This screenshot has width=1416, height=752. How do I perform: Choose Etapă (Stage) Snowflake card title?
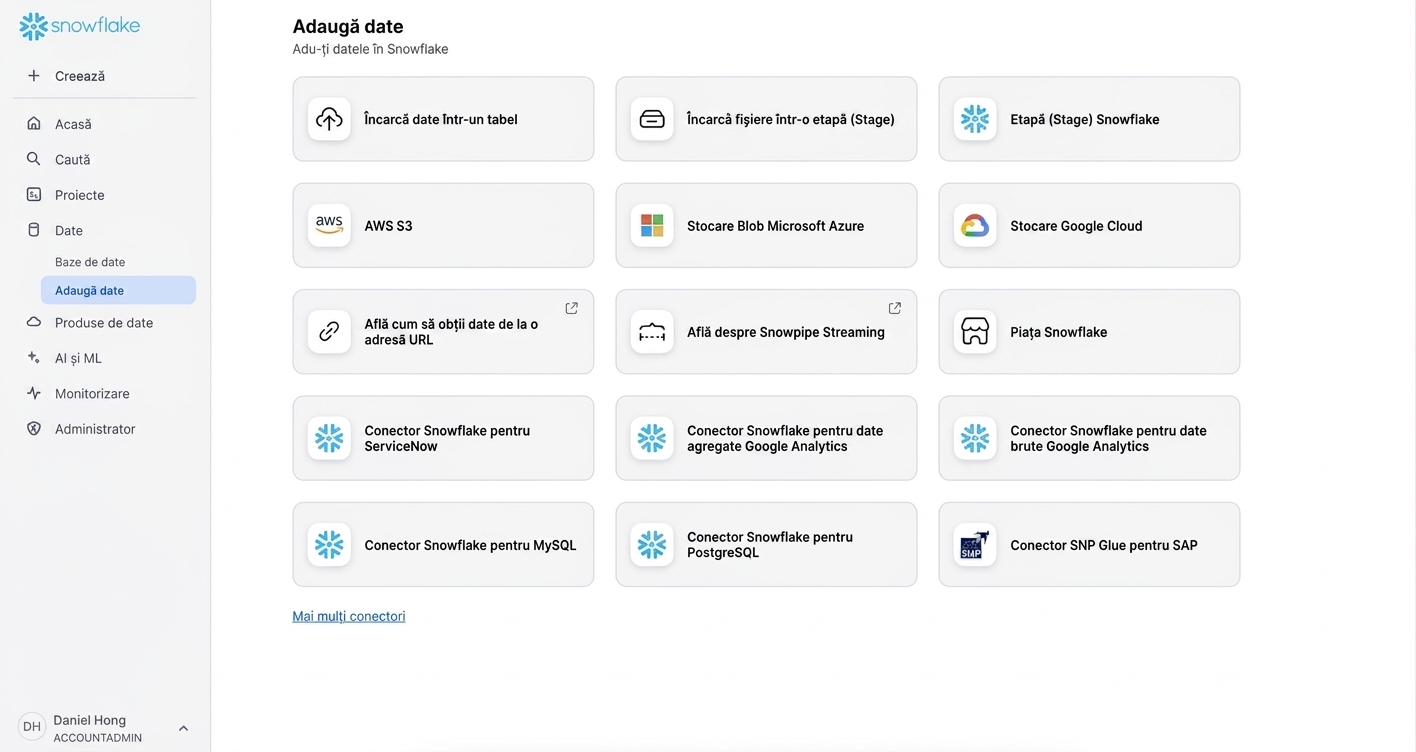[1085, 119]
